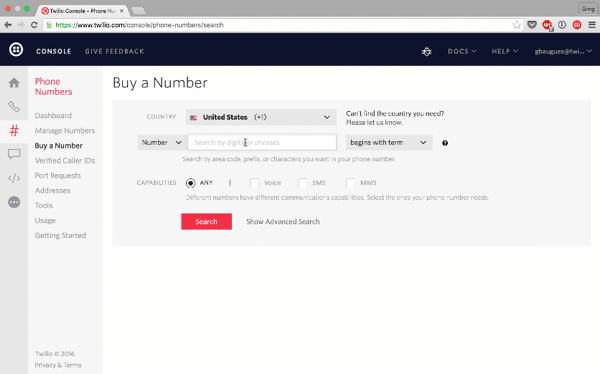Select the Phone Numbers hash icon

(14, 131)
